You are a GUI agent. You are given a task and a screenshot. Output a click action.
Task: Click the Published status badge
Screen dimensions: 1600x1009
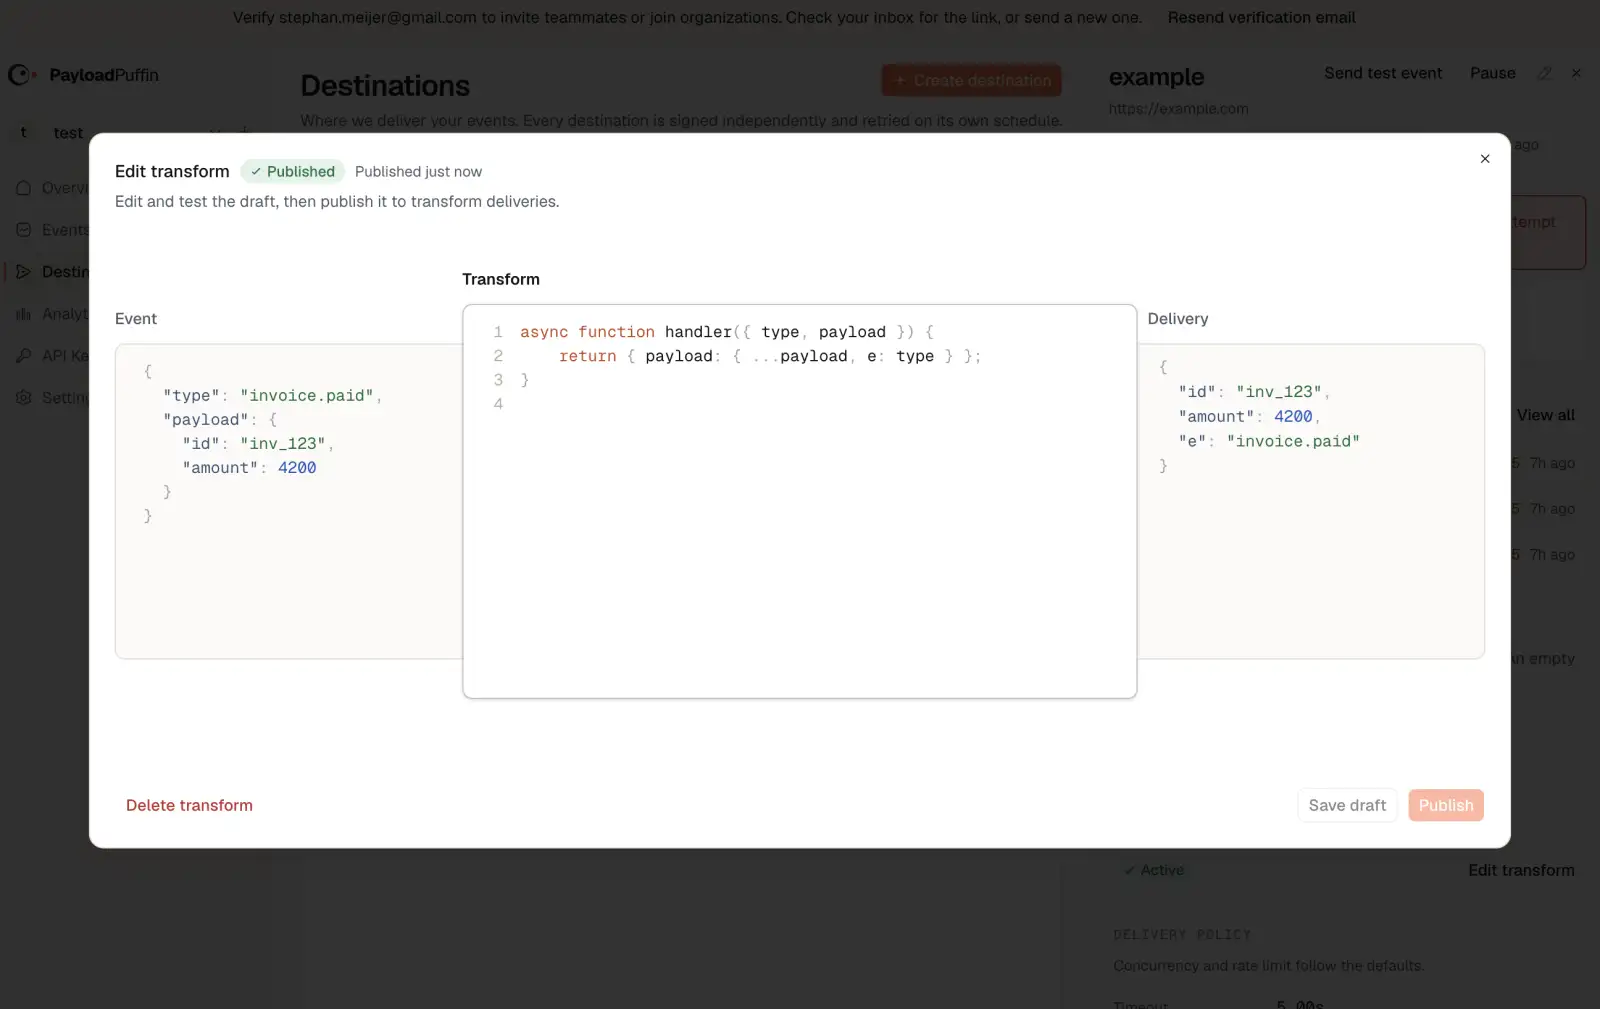coord(293,171)
